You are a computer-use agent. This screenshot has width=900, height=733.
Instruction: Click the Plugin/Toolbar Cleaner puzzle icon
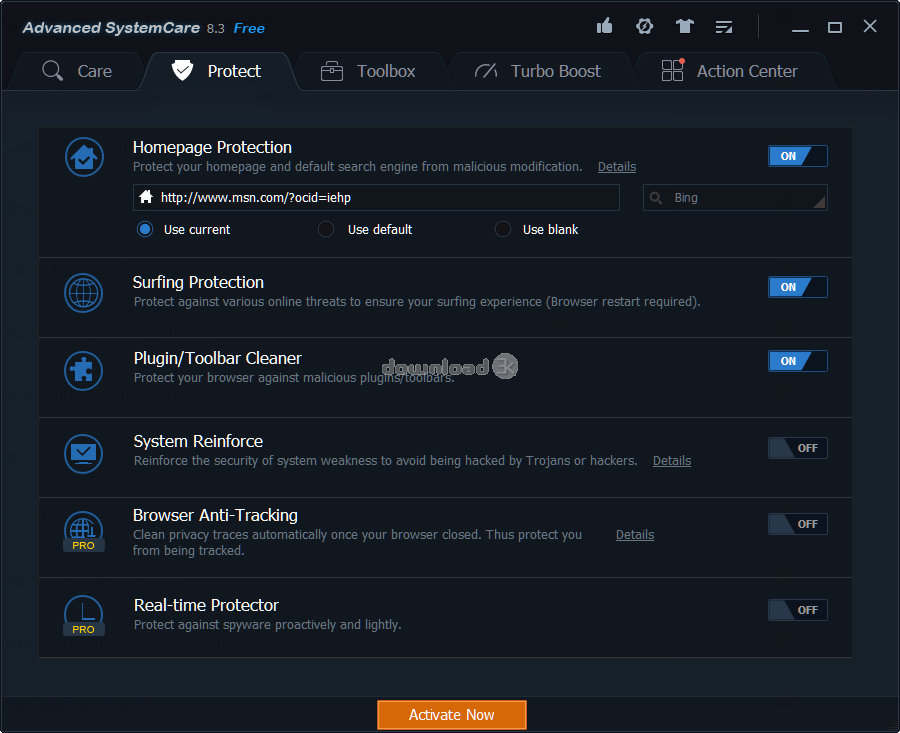click(84, 370)
